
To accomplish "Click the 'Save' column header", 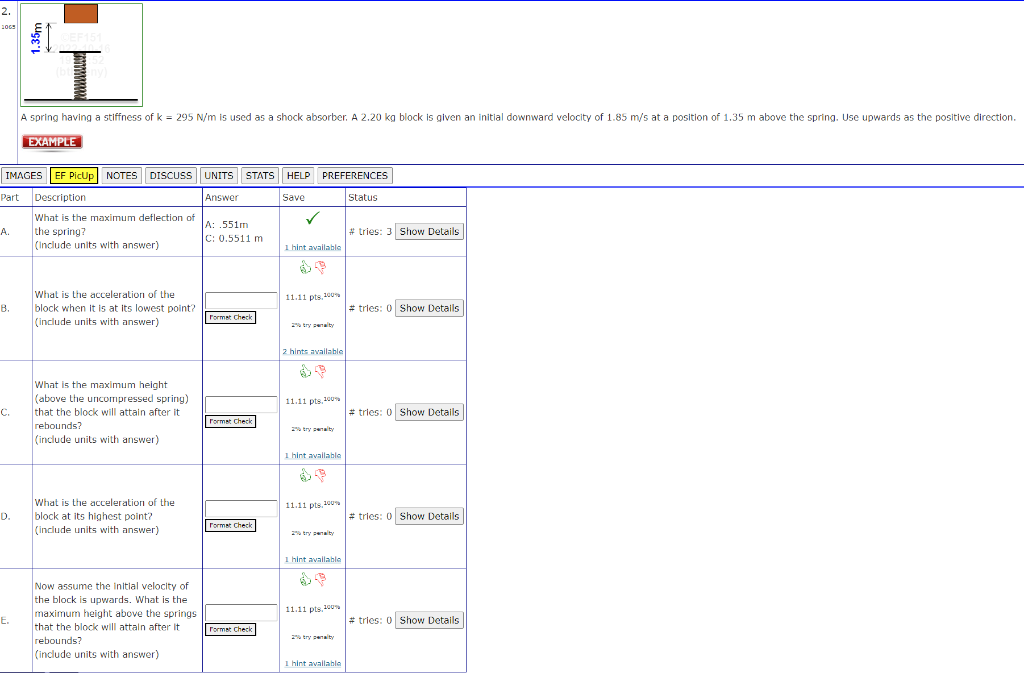I will coord(293,197).
